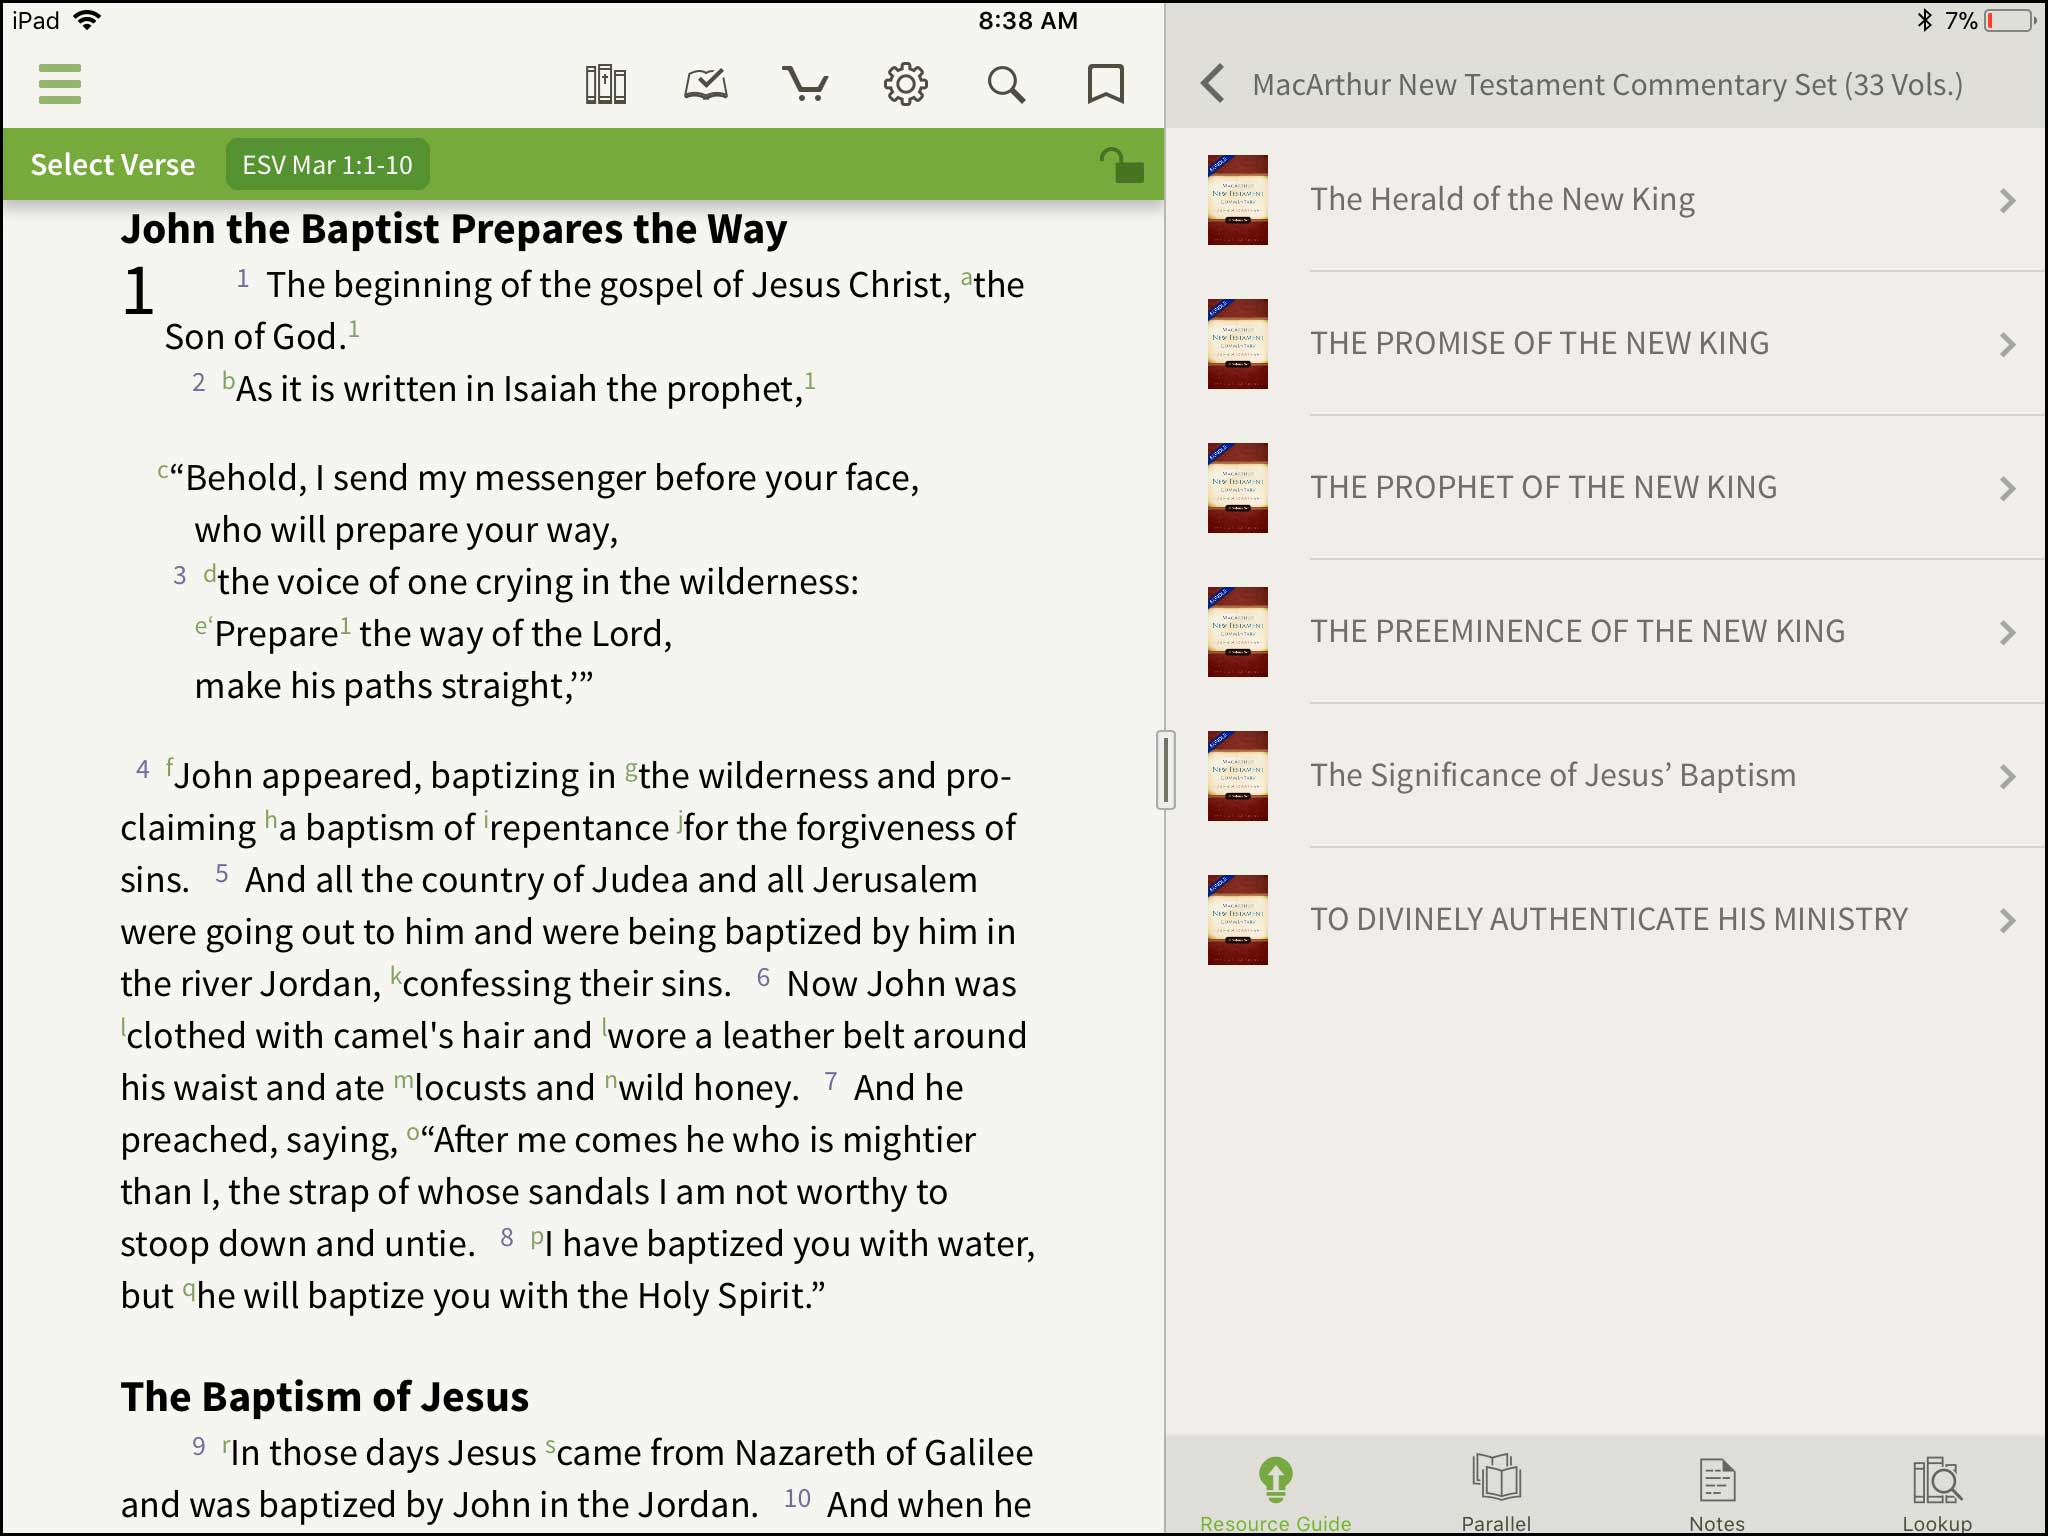Open the store shopping cart

click(x=805, y=85)
